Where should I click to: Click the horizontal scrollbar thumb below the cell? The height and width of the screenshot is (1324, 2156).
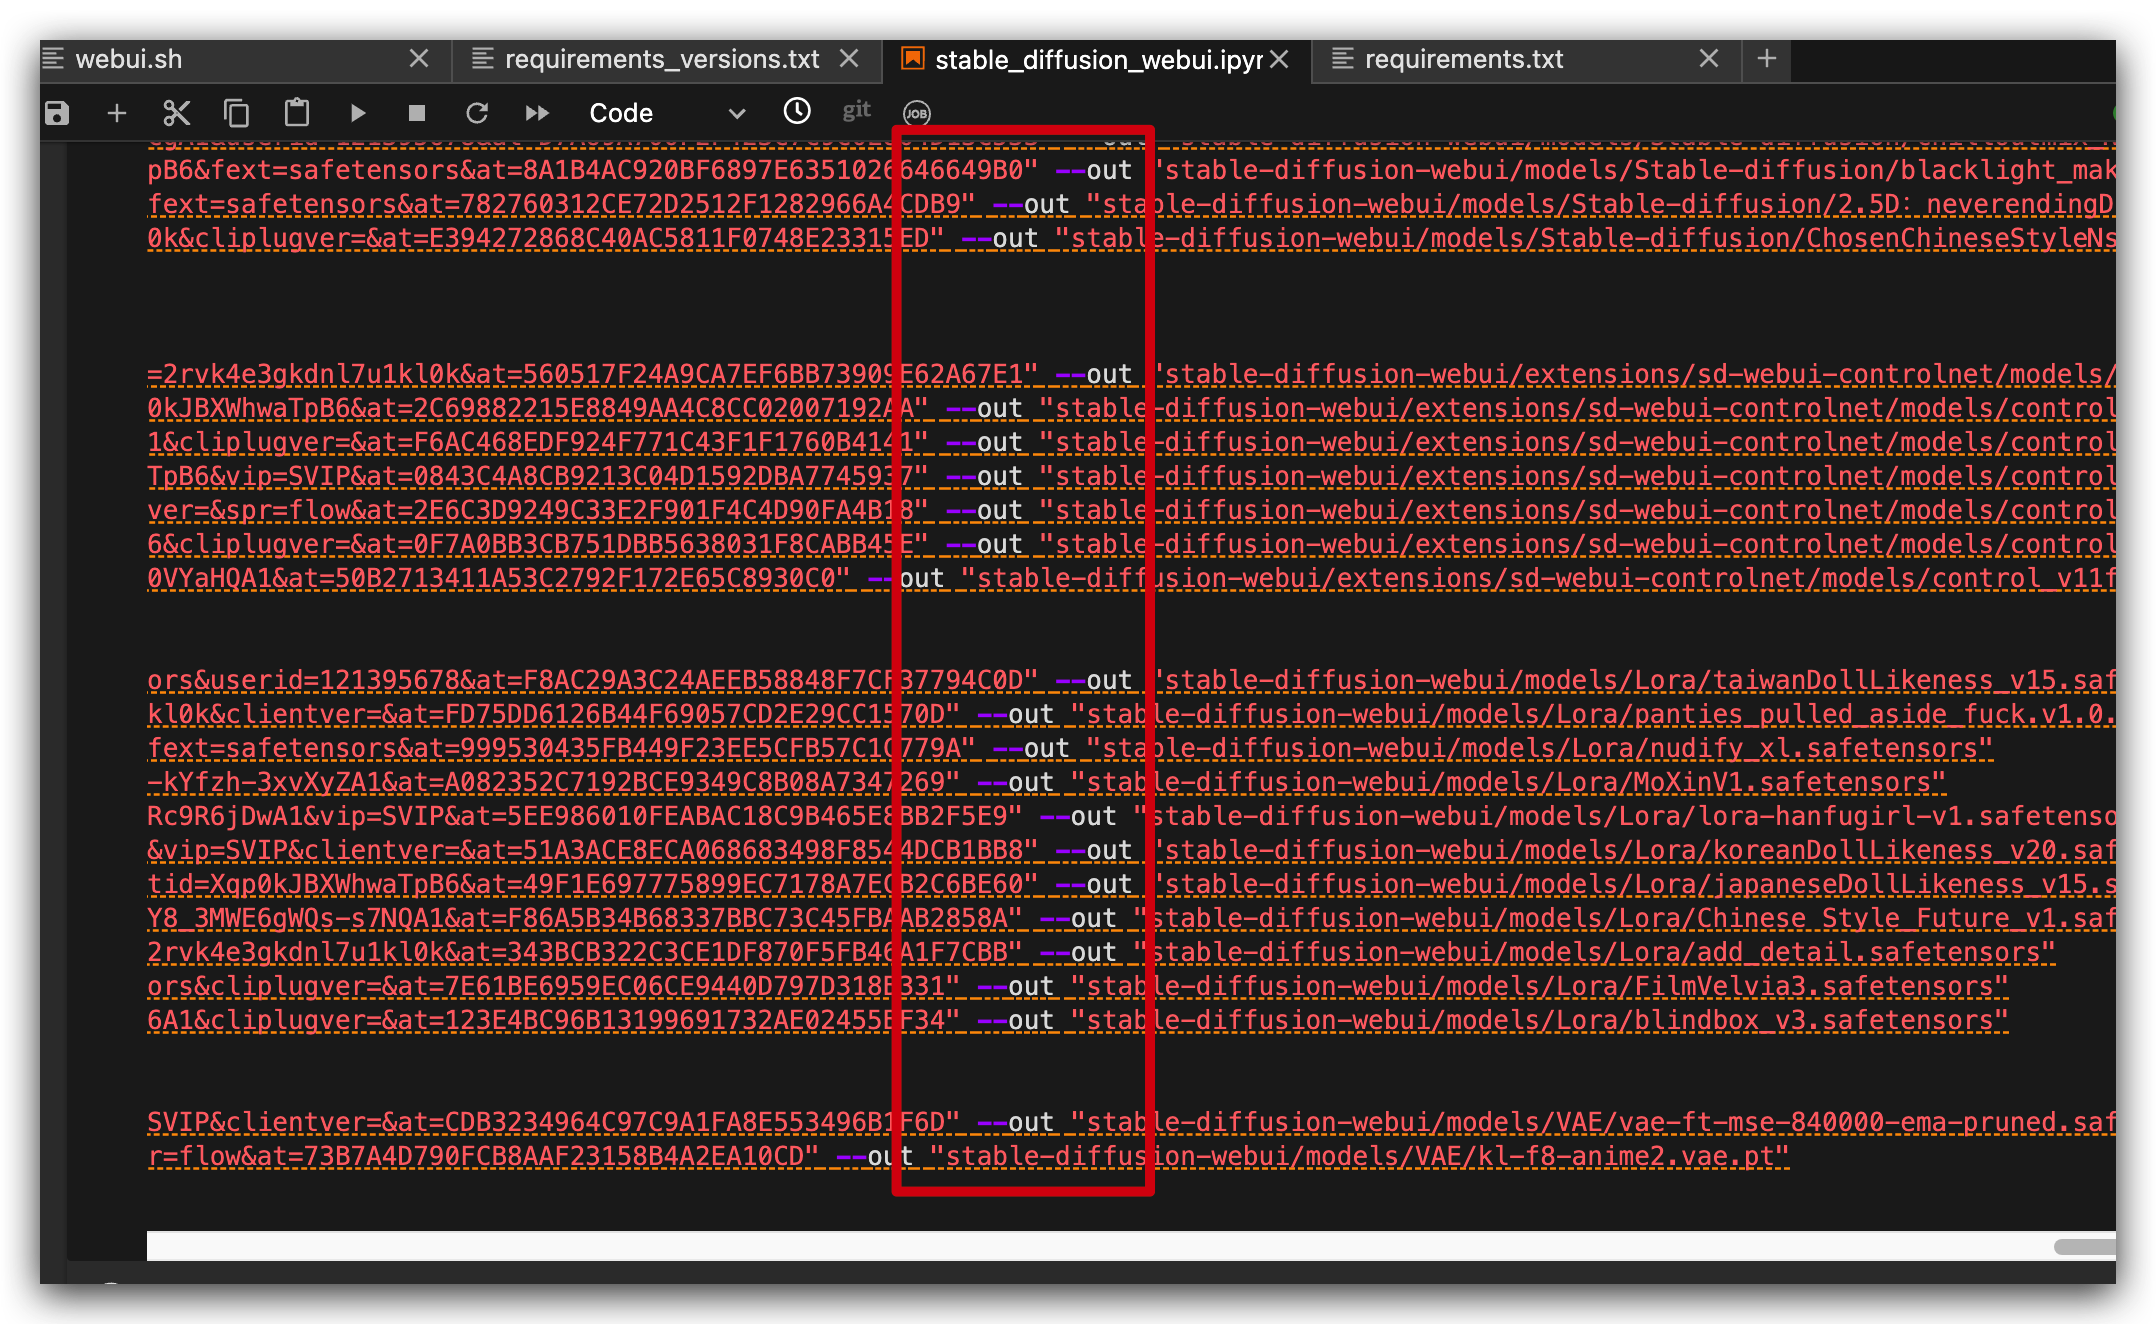pos(2084,1246)
